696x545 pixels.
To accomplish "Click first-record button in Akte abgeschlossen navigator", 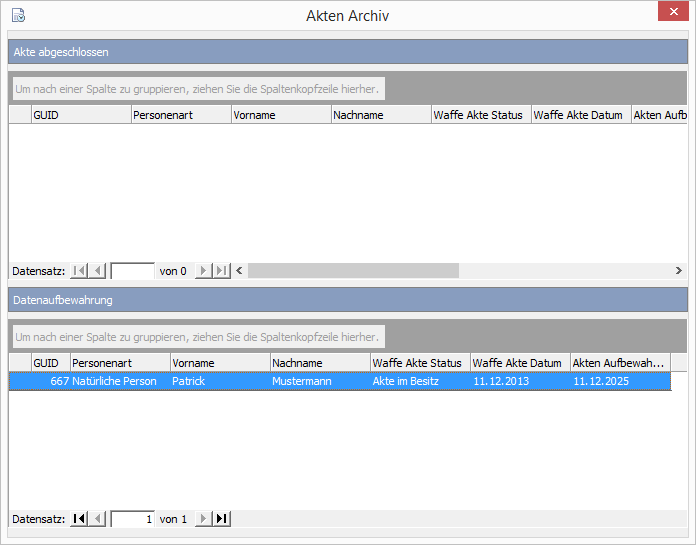I will (79, 271).
